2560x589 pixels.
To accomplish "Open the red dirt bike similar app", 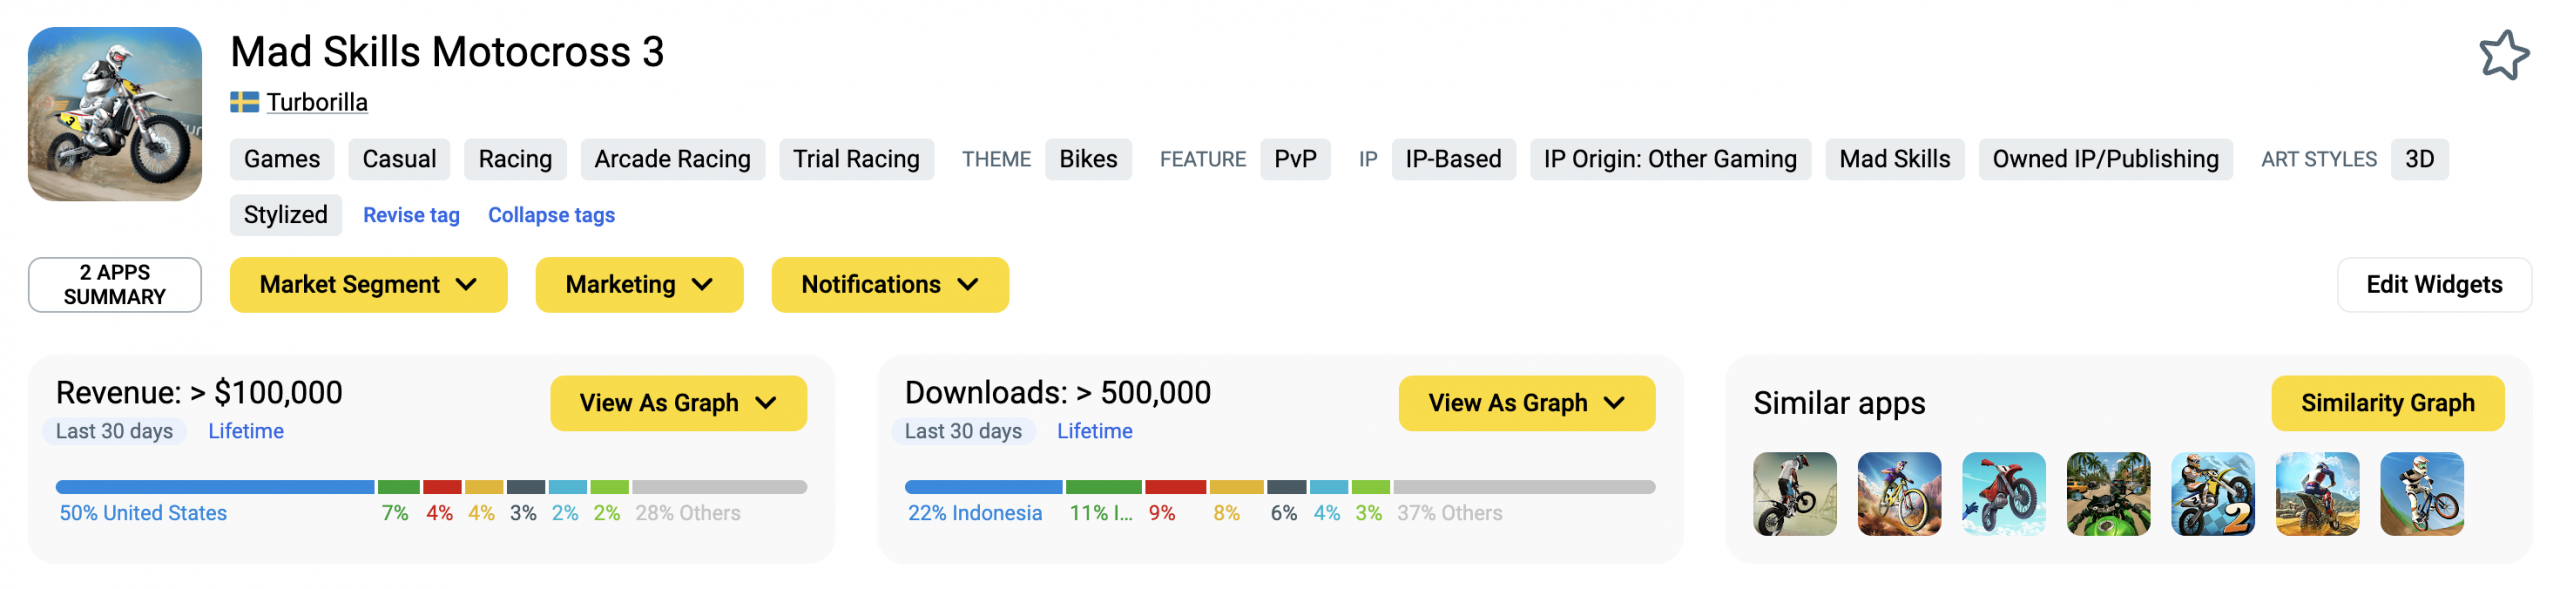I will click(x=2003, y=494).
